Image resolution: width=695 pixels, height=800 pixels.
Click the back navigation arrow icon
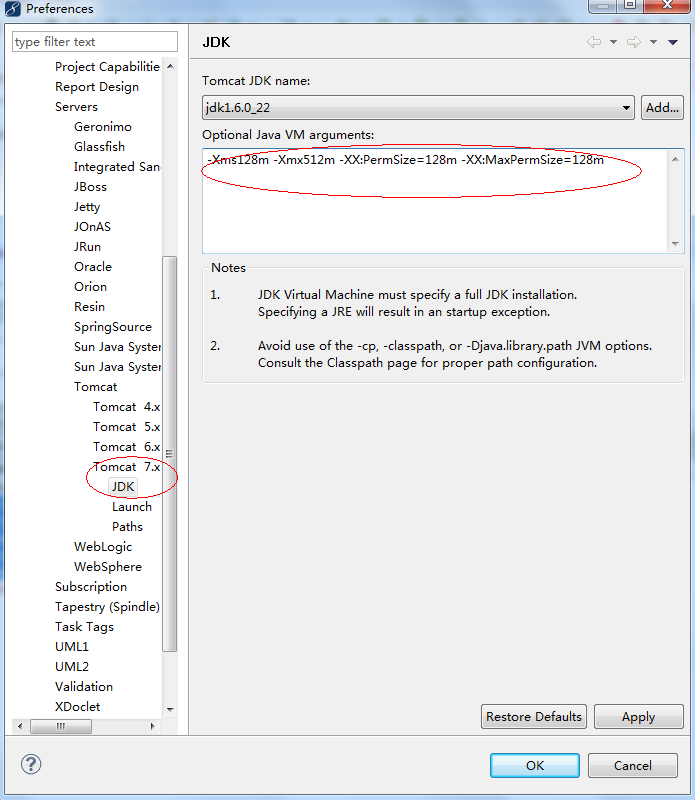(594, 42)
